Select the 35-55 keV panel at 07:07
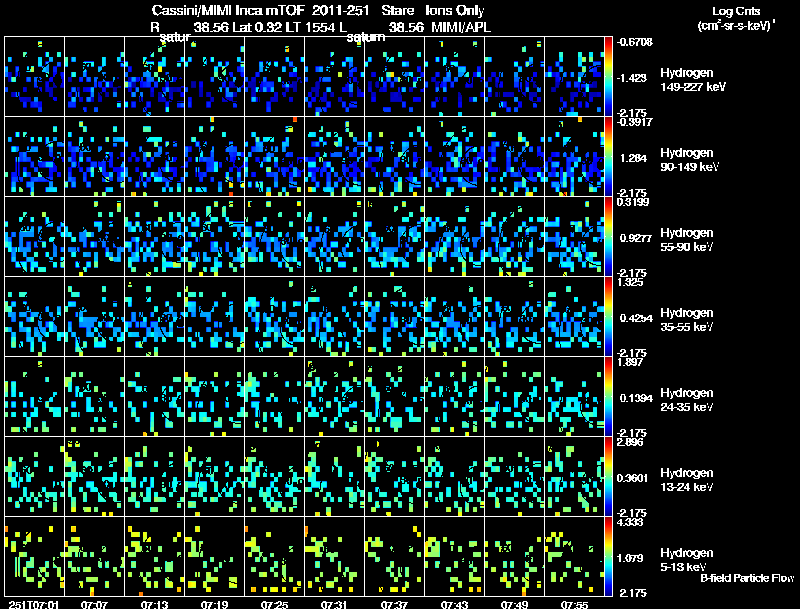 [94, 316]
